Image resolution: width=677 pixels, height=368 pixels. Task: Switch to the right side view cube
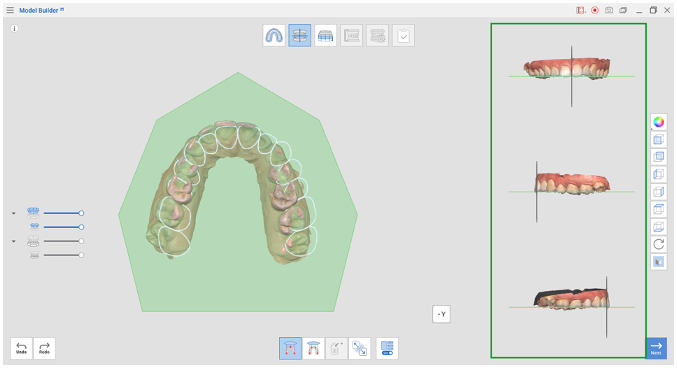click(658, 192)
